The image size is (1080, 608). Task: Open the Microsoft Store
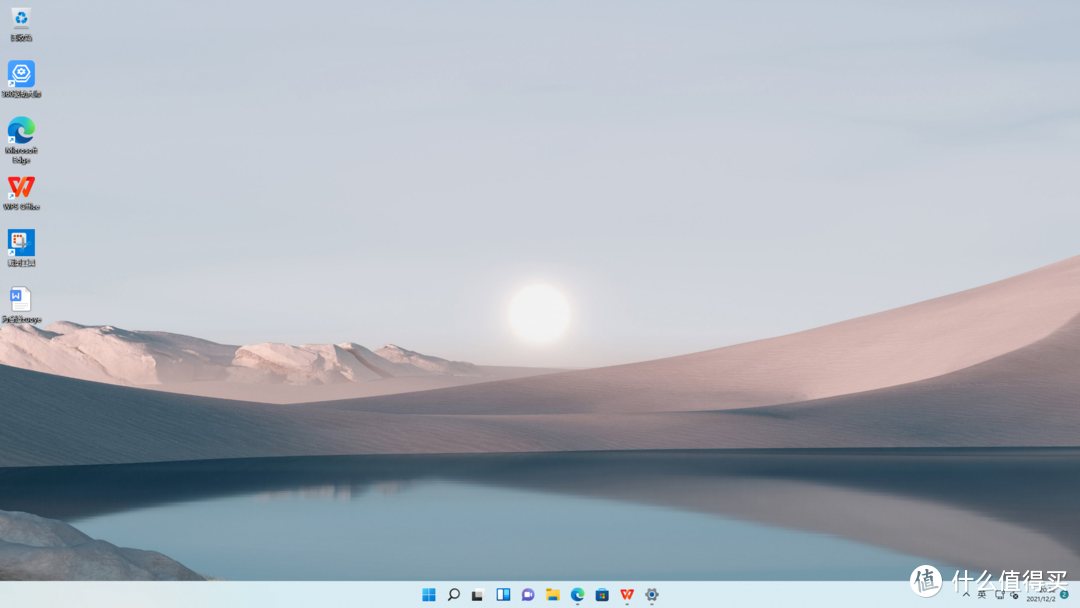[x=601, y=594]
